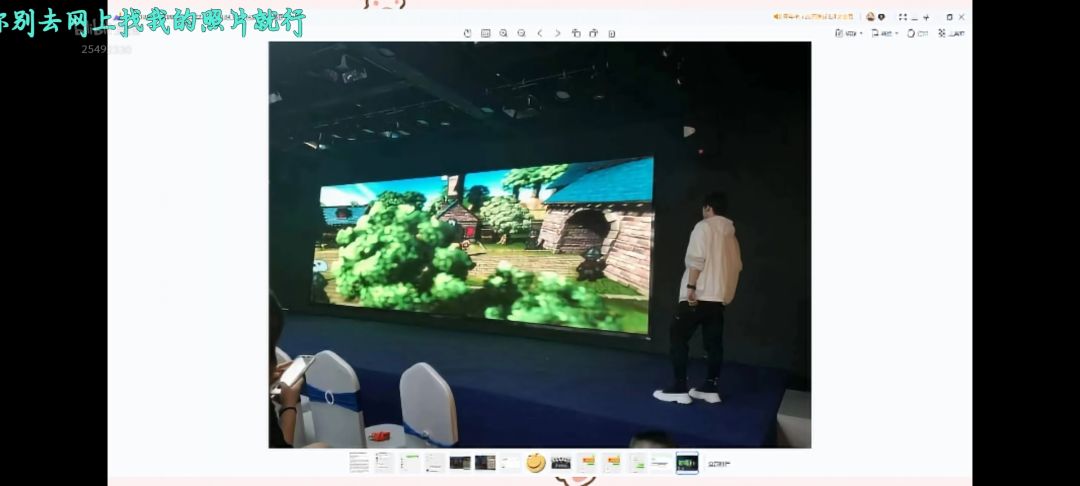
Task: Click the main stage photo in the viewer
Action: click(539, 244)
